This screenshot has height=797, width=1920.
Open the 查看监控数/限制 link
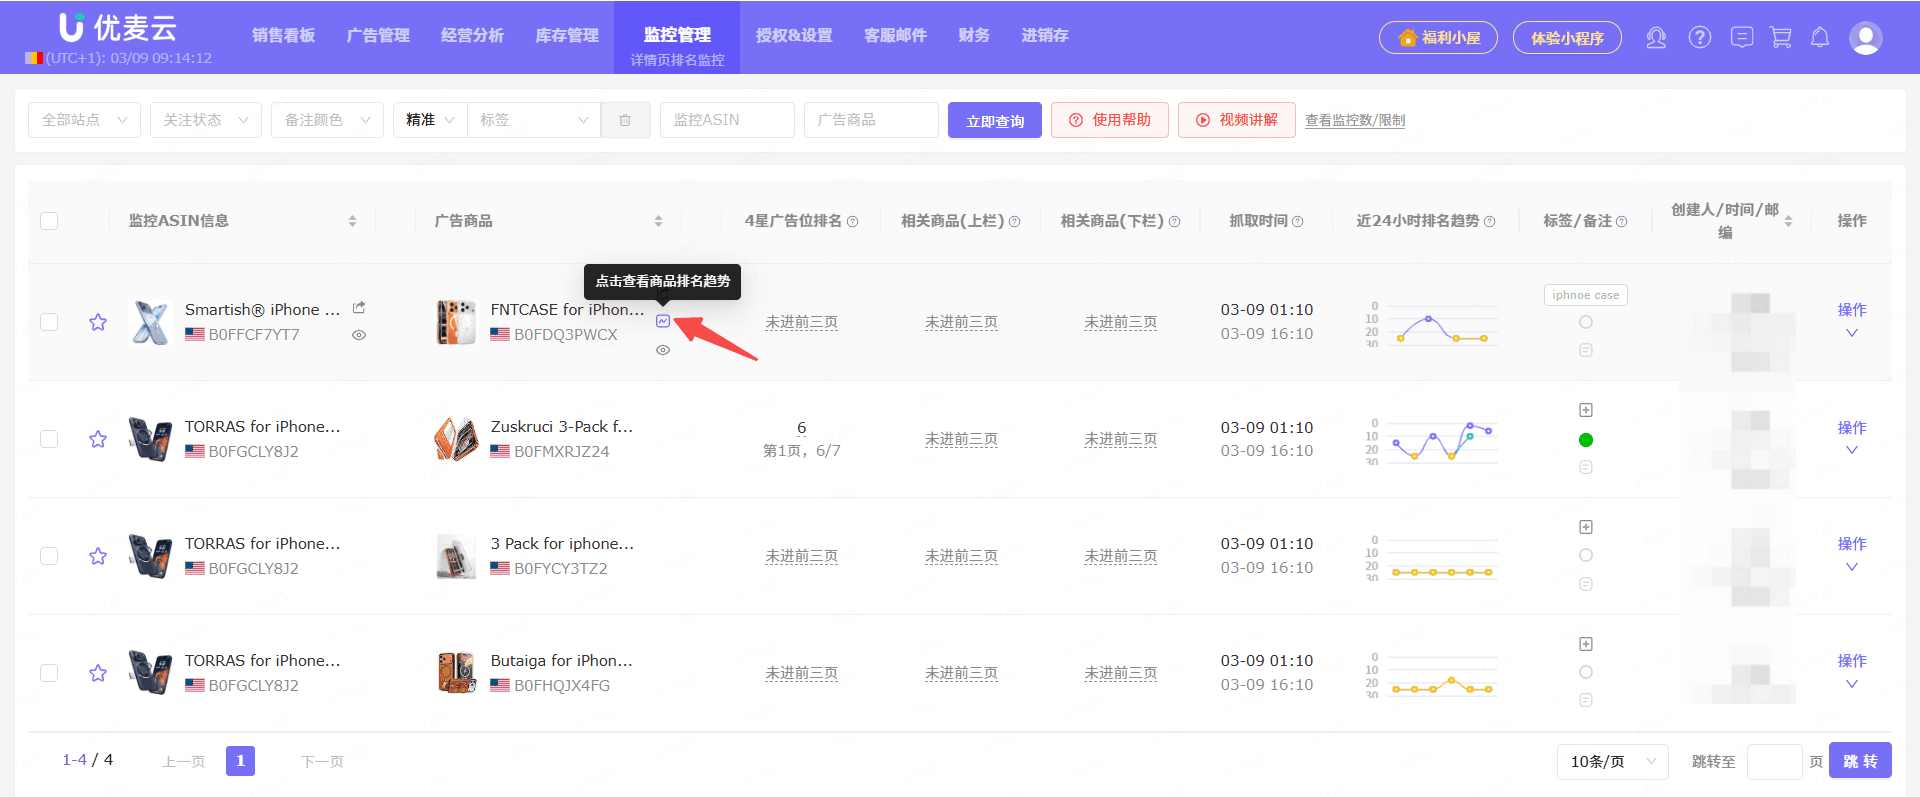(1355, 120)
